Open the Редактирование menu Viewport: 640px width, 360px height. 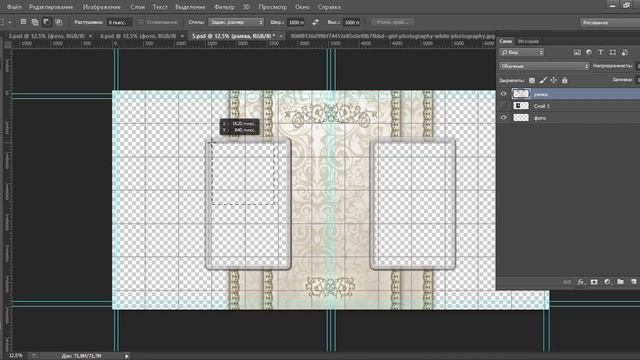coord(51,7)
